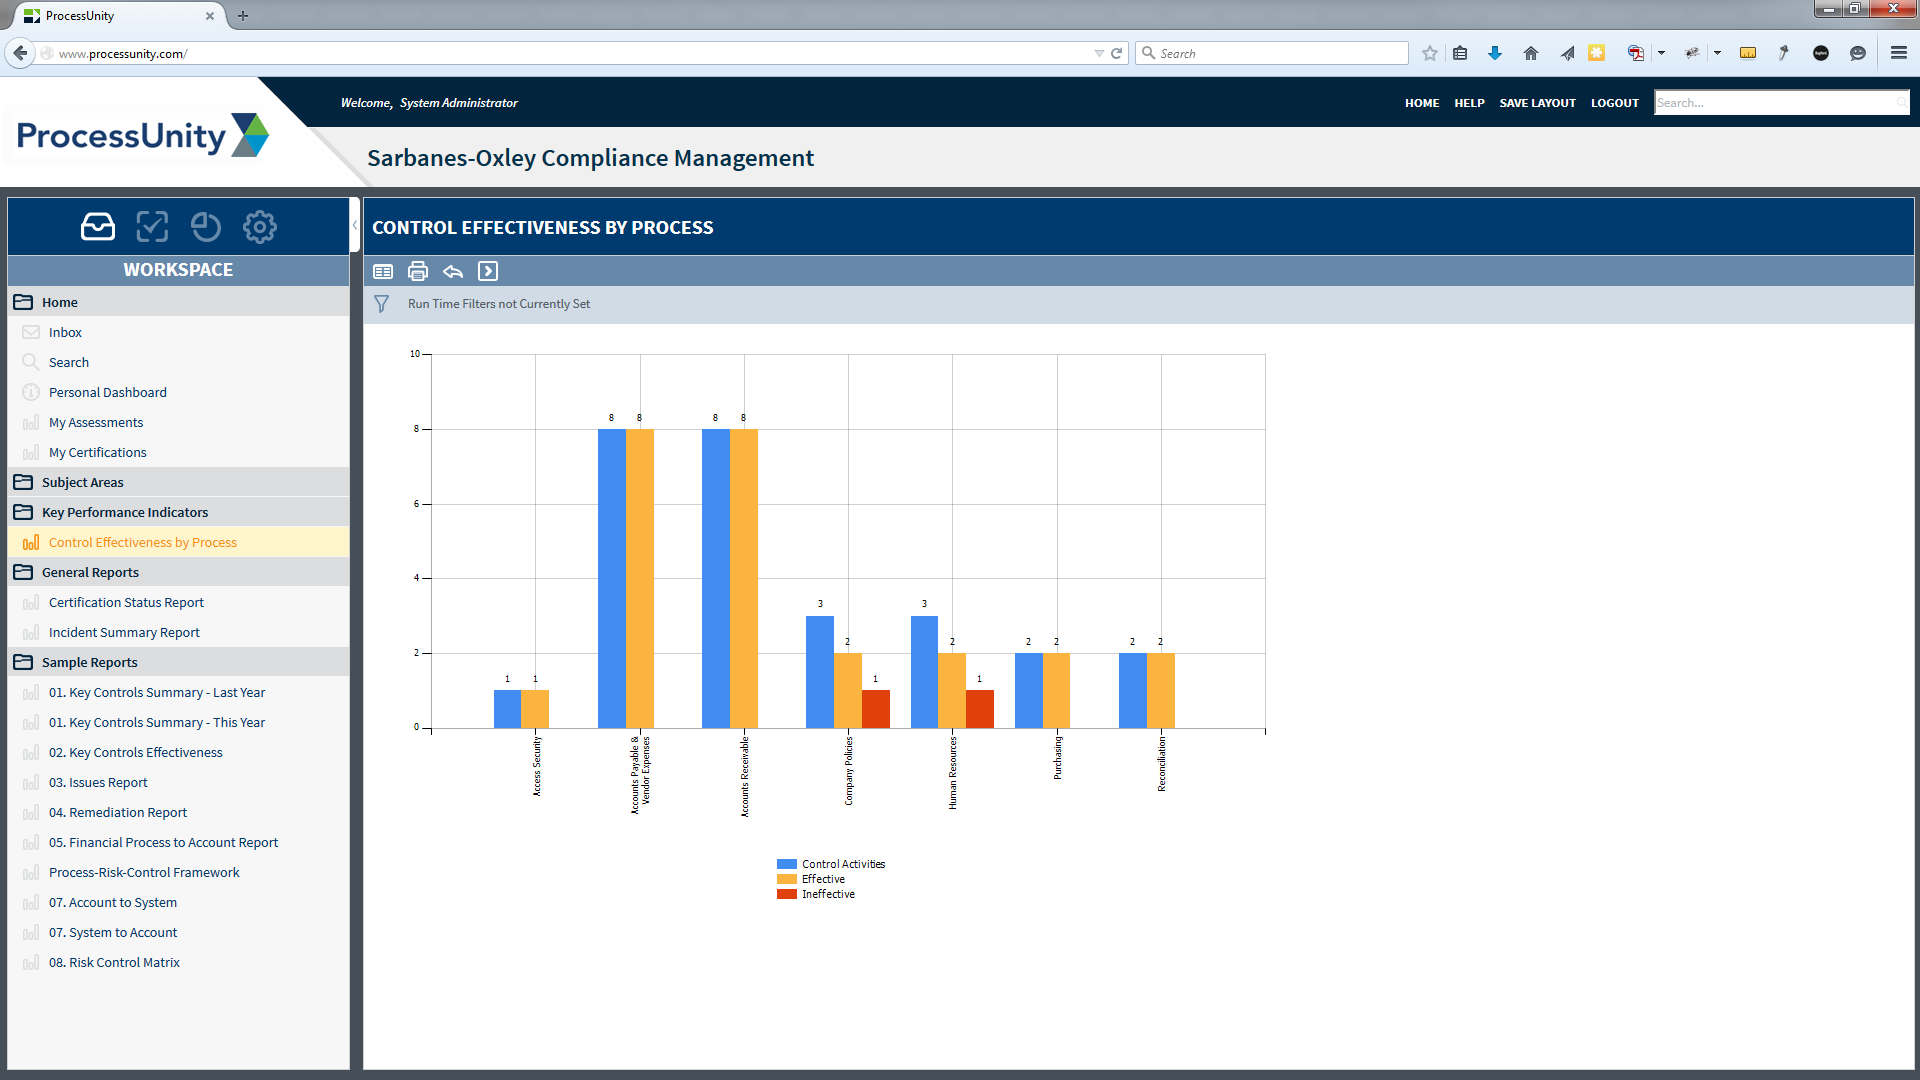
Task: Focus the browser search box
Action: 1272,53
